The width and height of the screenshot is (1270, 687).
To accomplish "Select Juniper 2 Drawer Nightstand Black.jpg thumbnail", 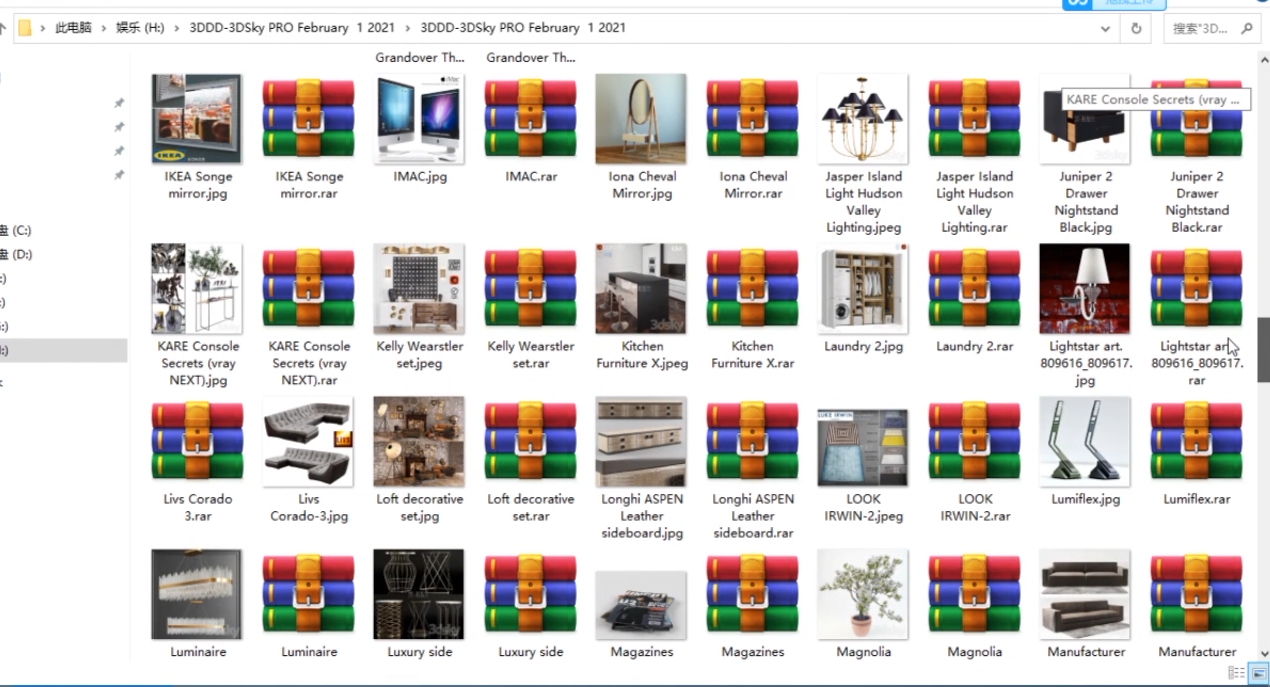I will pyautogui.click(x=1085, y=119).
